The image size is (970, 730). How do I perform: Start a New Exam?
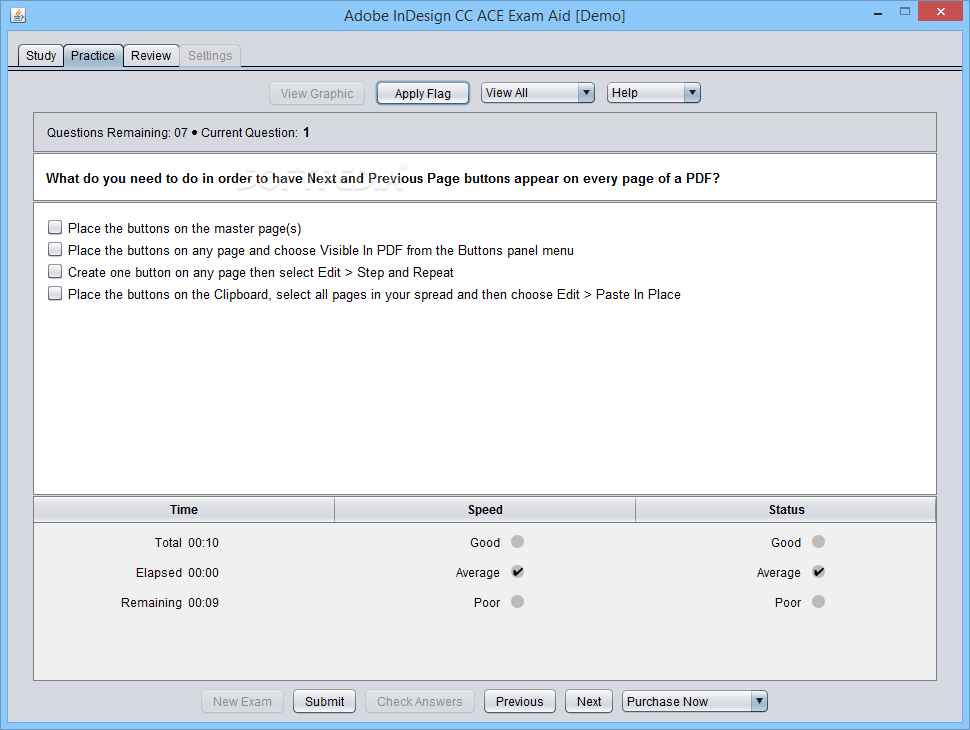click(x=242, y=702)
